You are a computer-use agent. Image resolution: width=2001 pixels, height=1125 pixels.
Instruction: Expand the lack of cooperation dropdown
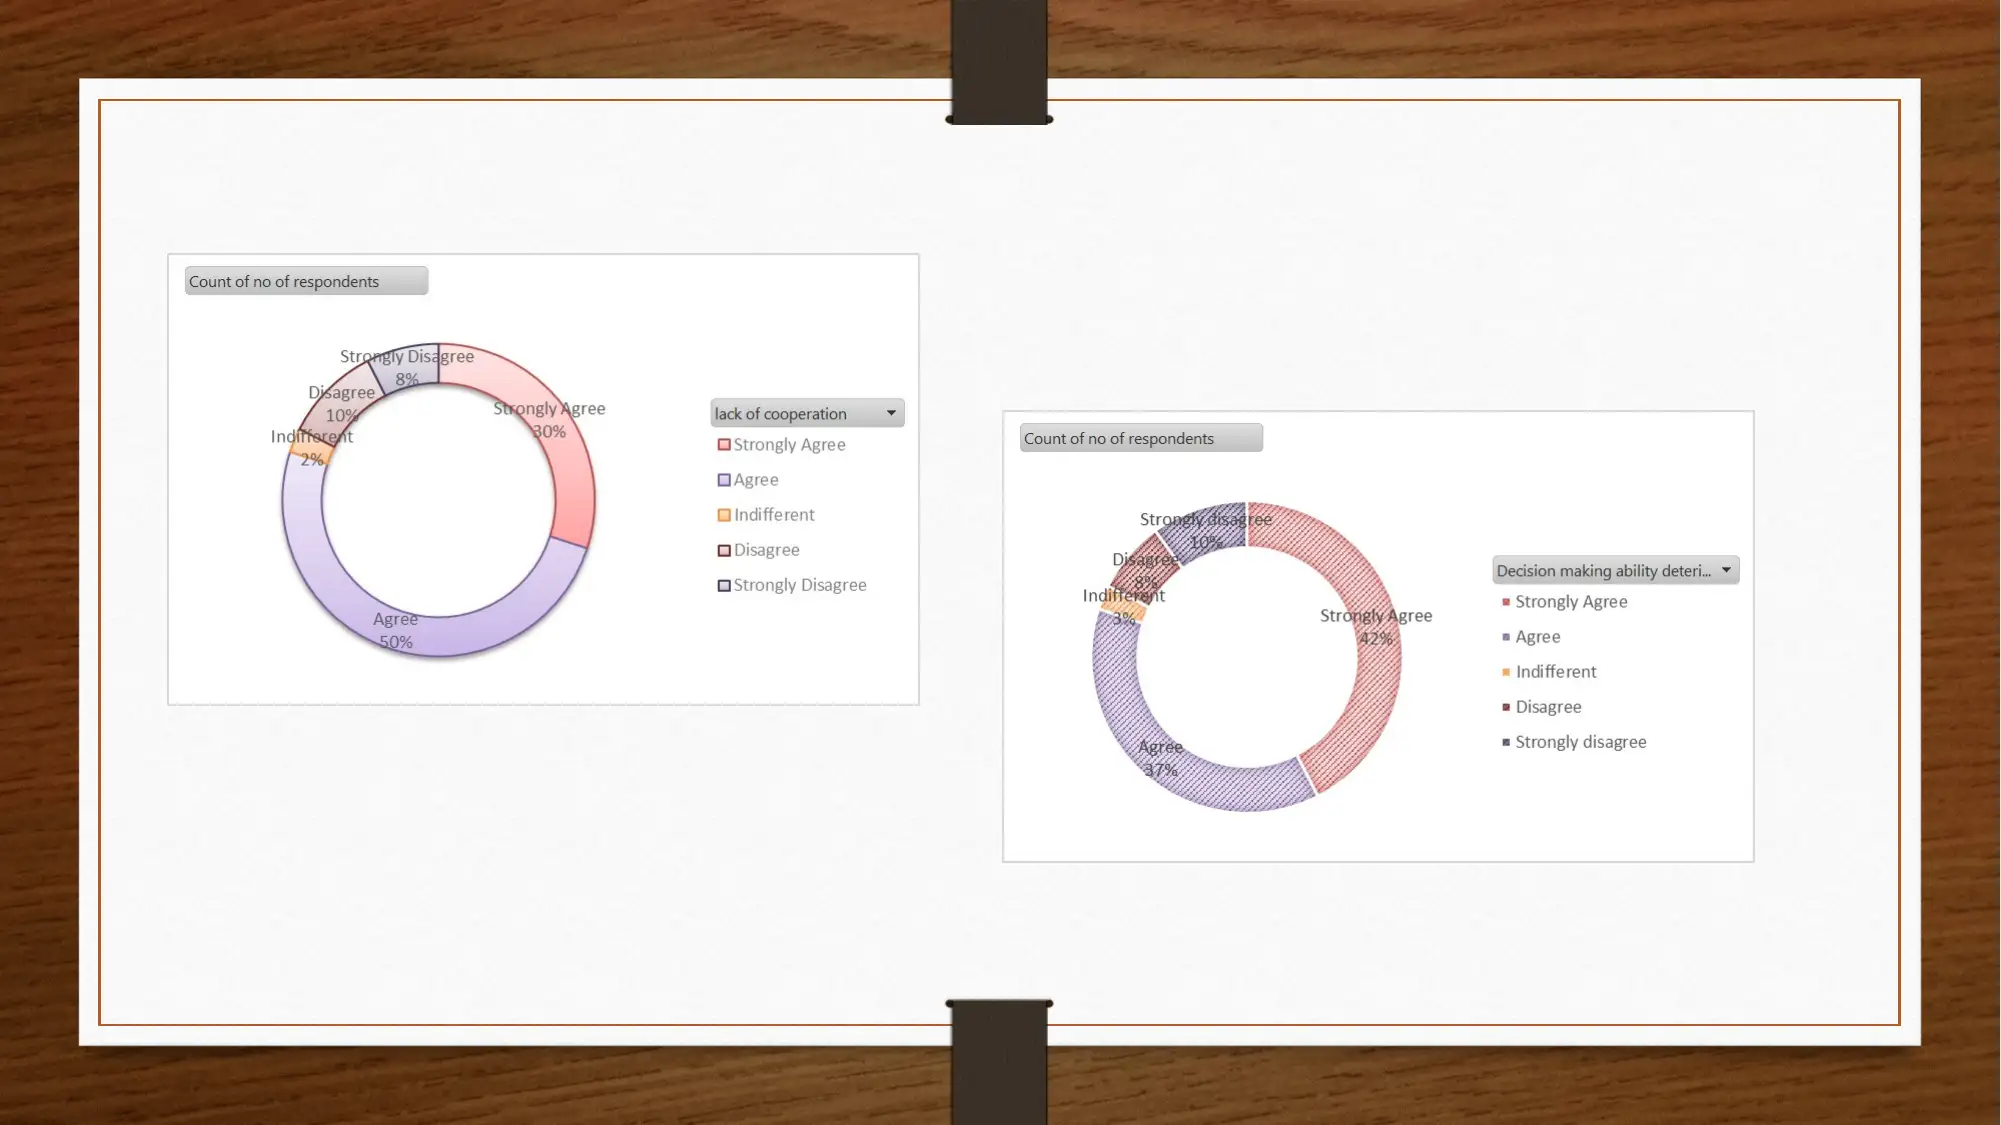[x=891, y=413]
